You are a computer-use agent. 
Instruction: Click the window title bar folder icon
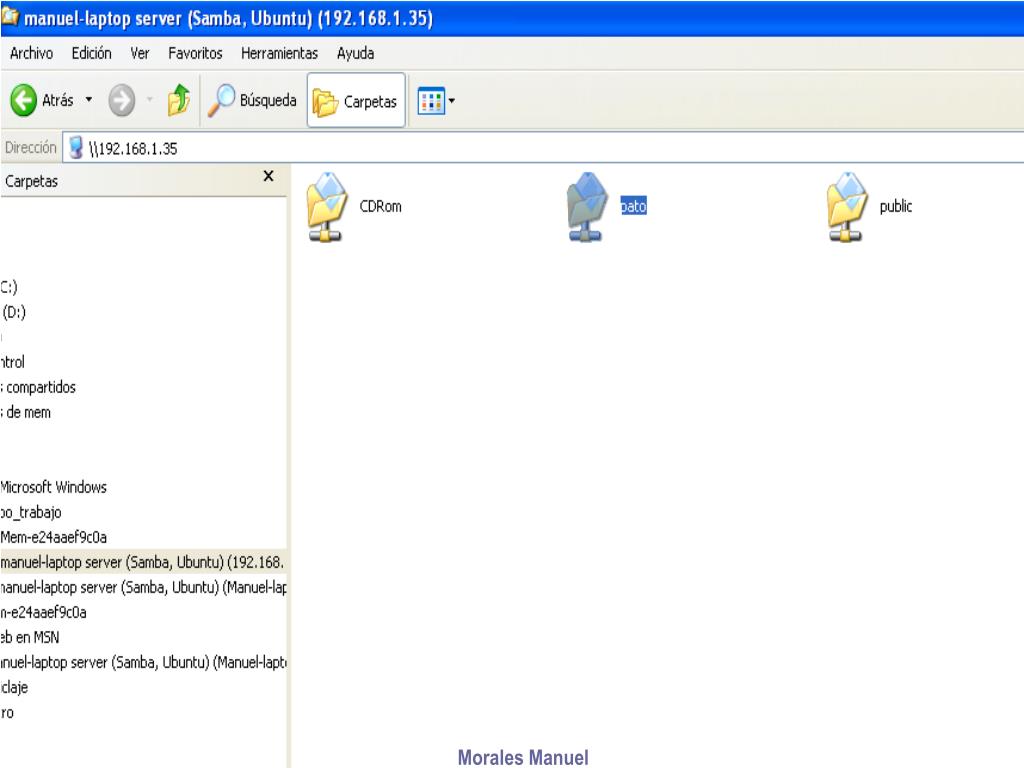tap(10, 16)
